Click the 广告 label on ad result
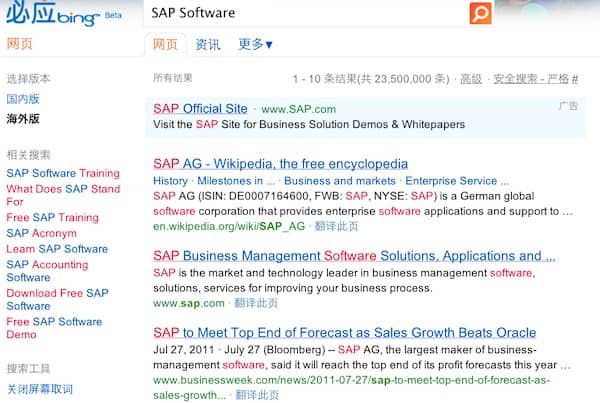The image size is (600, 403). (x=568, y=106)
